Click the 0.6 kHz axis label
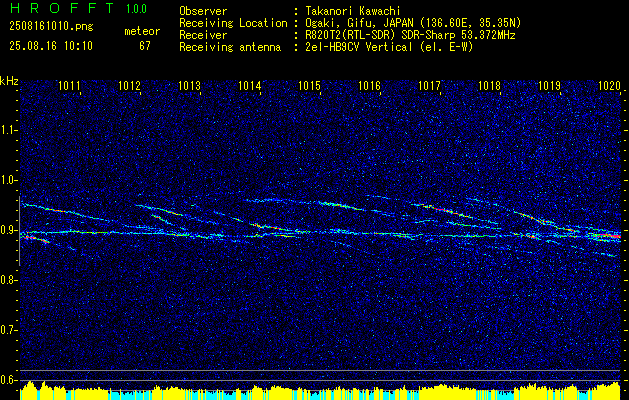The height and width of the screenshot is (400, 629). (9, 380)
